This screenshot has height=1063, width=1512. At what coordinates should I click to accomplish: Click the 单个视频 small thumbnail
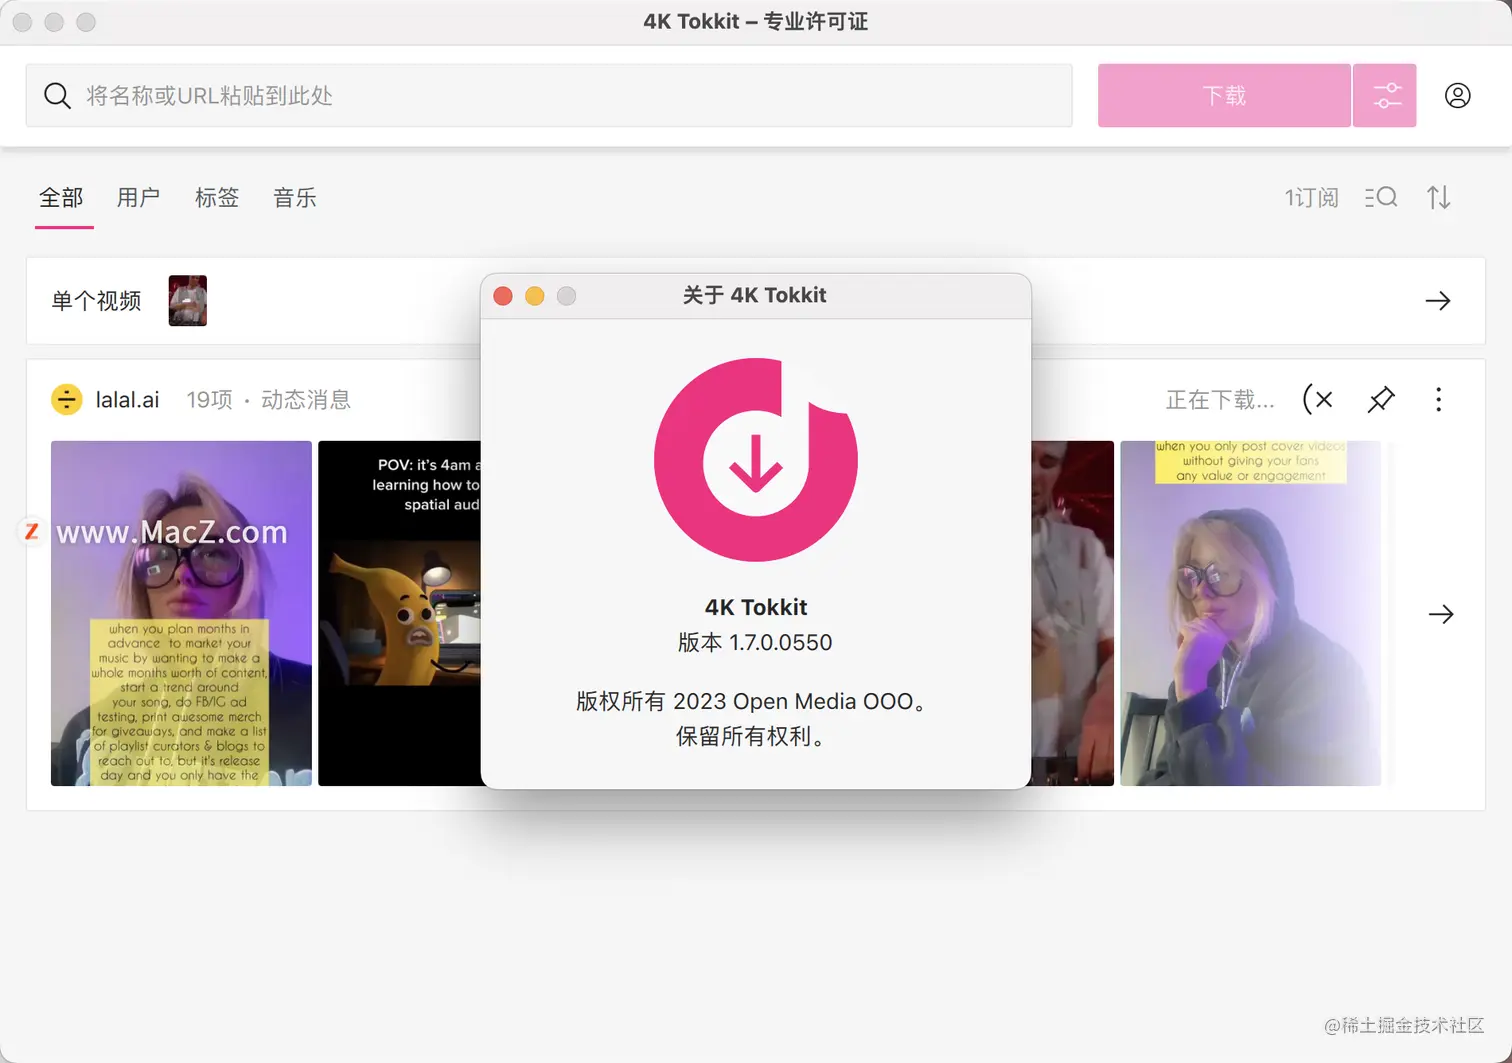click(188, 301)
